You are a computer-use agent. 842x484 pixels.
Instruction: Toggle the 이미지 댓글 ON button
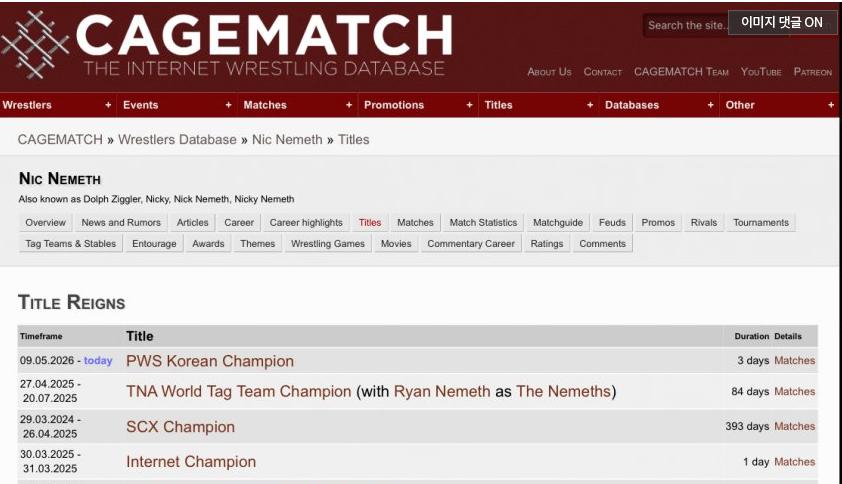coord(782,23)
